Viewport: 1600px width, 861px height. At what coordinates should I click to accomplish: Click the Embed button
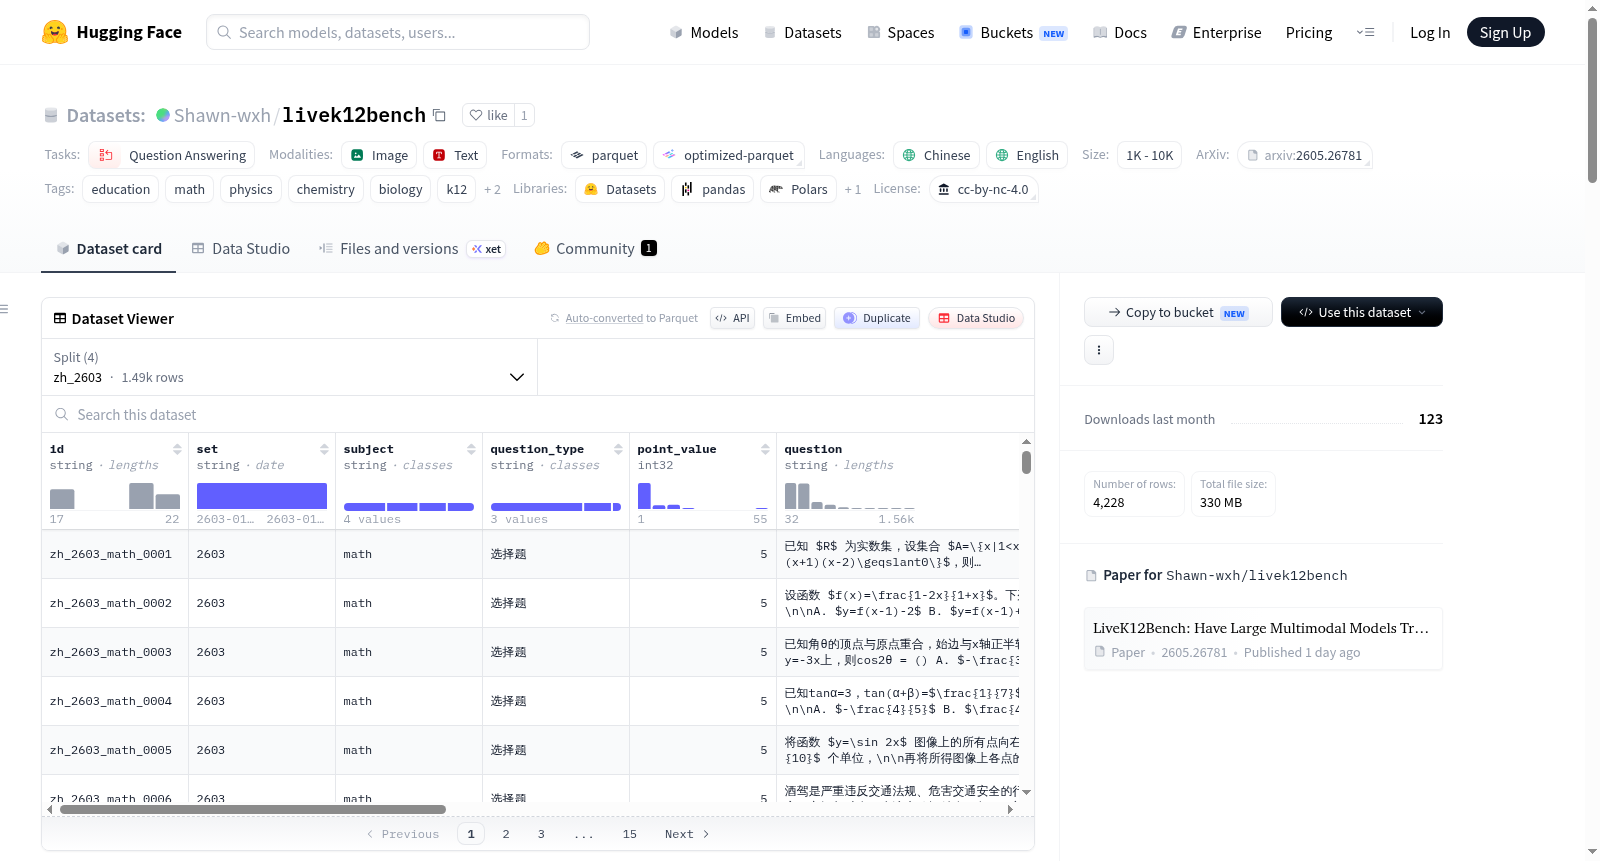point(794,318)
